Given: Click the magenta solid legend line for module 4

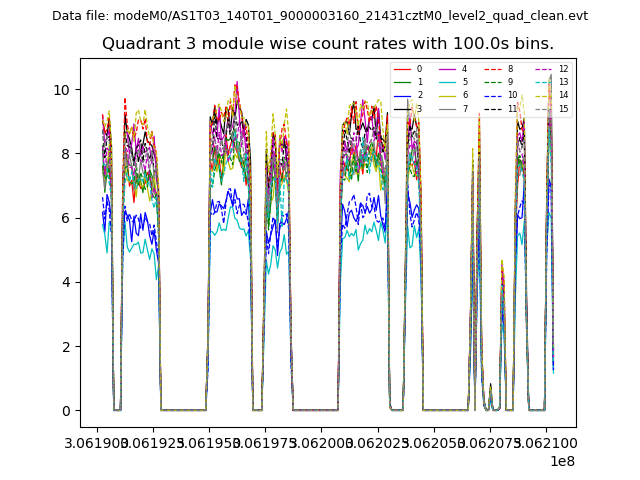Looking at the screenshot, I should [447, 69].
